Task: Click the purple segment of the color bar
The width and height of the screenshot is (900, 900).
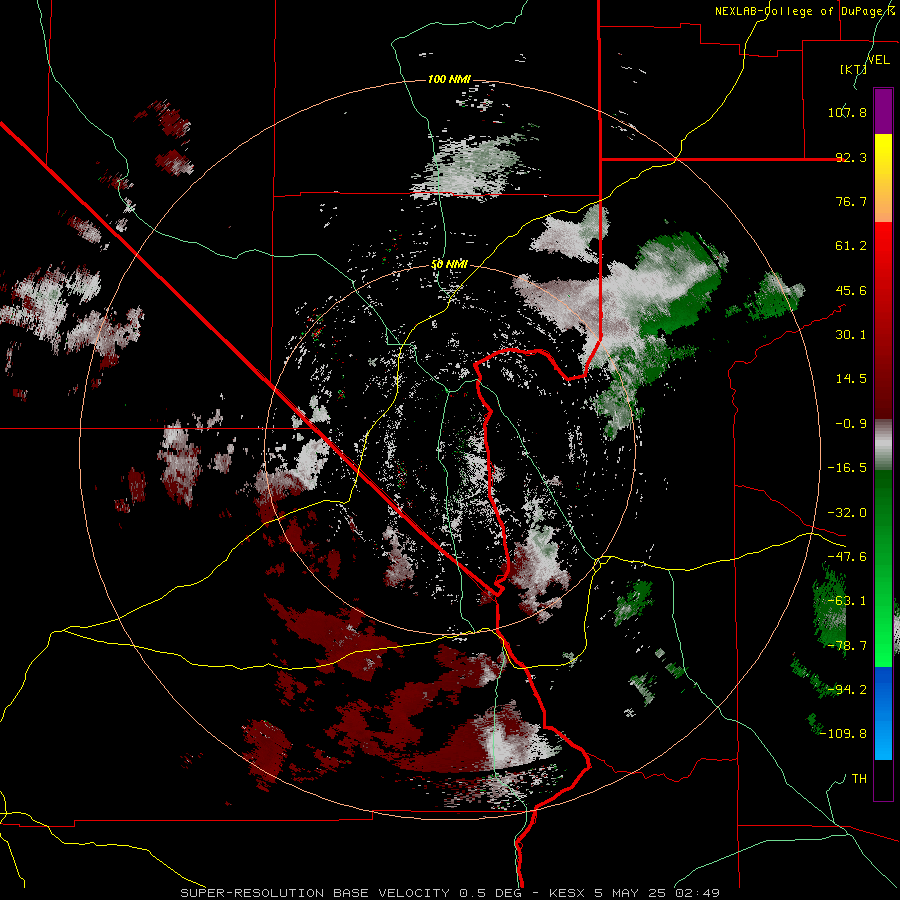Action: [x=883, y=111]
